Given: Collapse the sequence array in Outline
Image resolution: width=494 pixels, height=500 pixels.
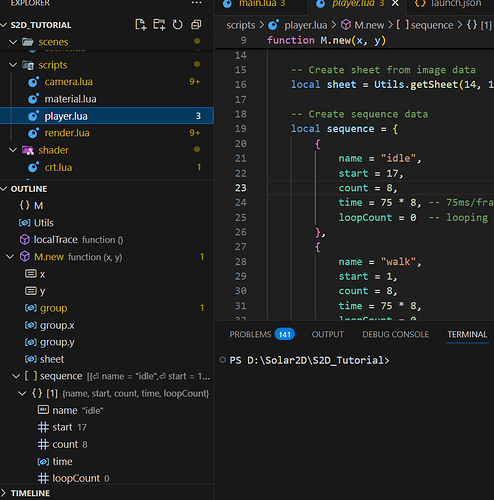Looking at the screenshot, I should (x=16, y=376).
